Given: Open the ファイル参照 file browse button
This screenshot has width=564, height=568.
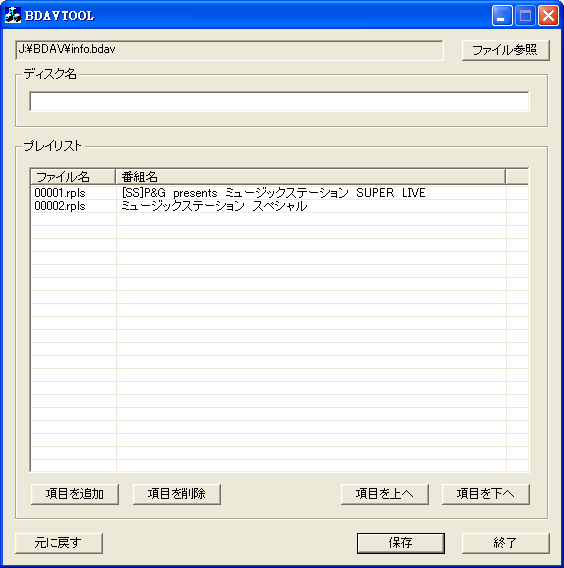Looking at the screenshot, I should (x=505, y=50).
